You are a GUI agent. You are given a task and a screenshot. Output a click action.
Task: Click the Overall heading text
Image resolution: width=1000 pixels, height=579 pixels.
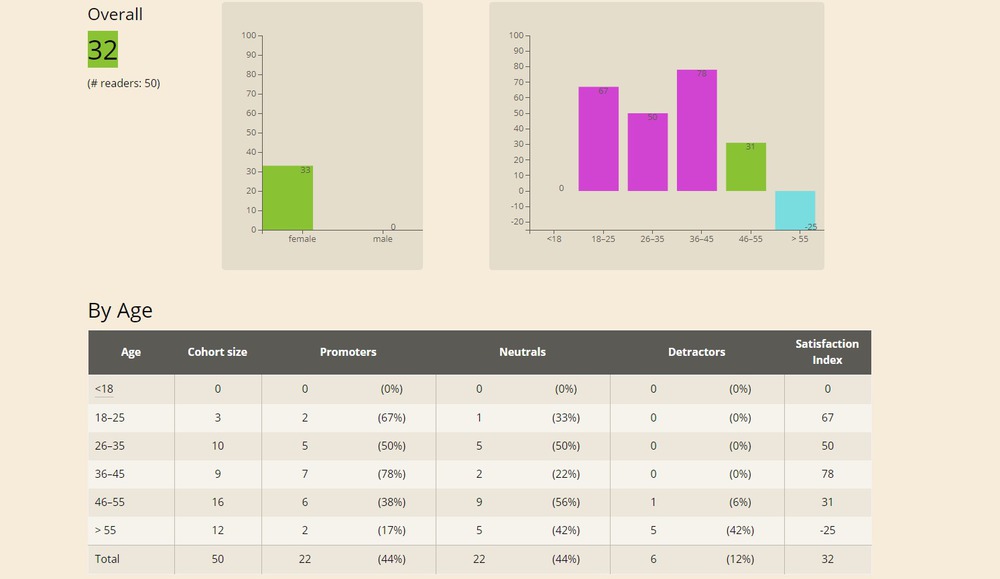(115, 14)
